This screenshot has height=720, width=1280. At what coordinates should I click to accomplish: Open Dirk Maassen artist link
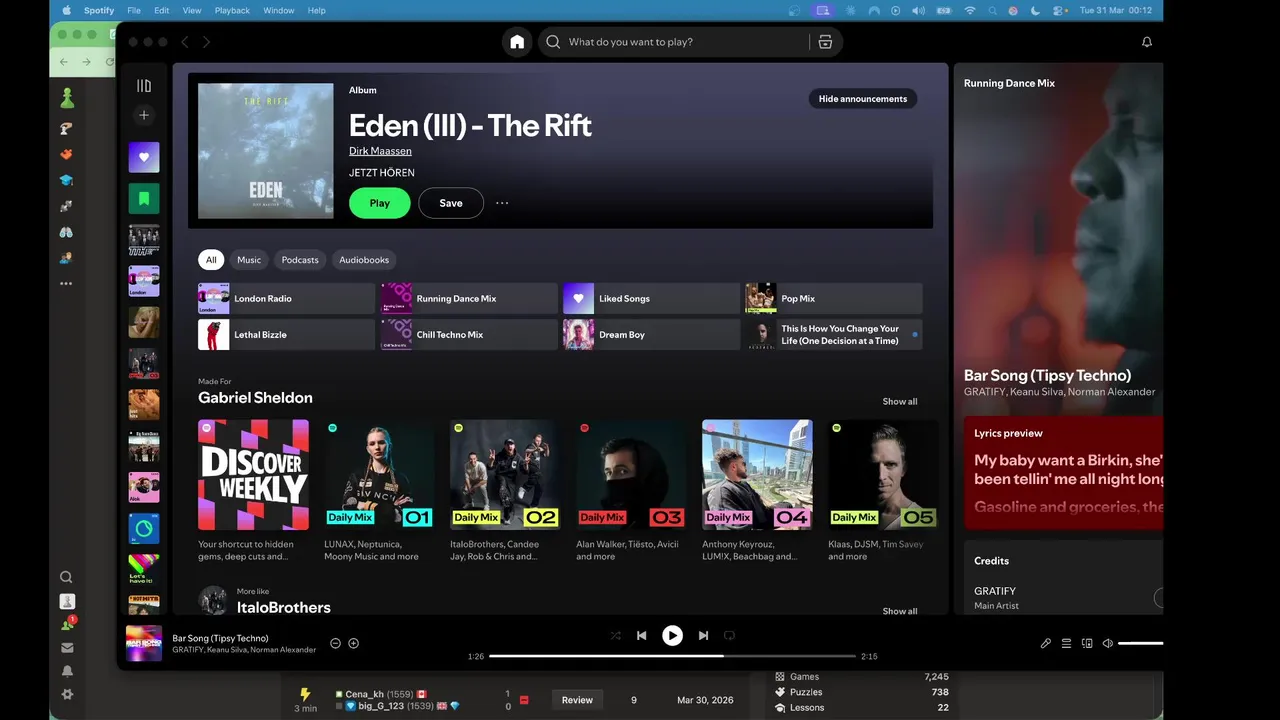pyautogui.click(x=380, y=151)
